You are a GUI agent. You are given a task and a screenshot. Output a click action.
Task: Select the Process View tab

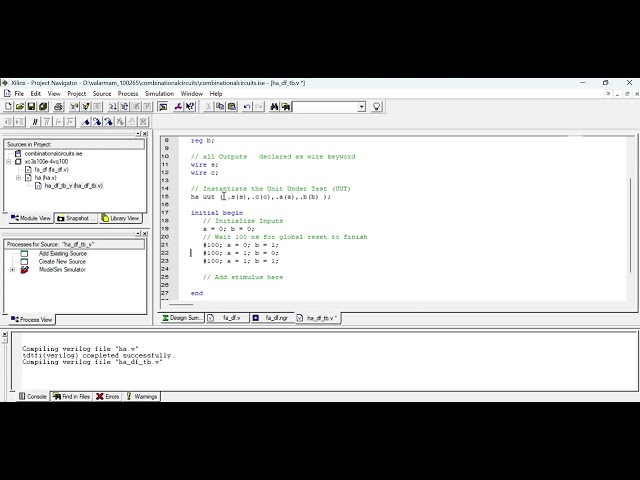click(x=32, y=320)
